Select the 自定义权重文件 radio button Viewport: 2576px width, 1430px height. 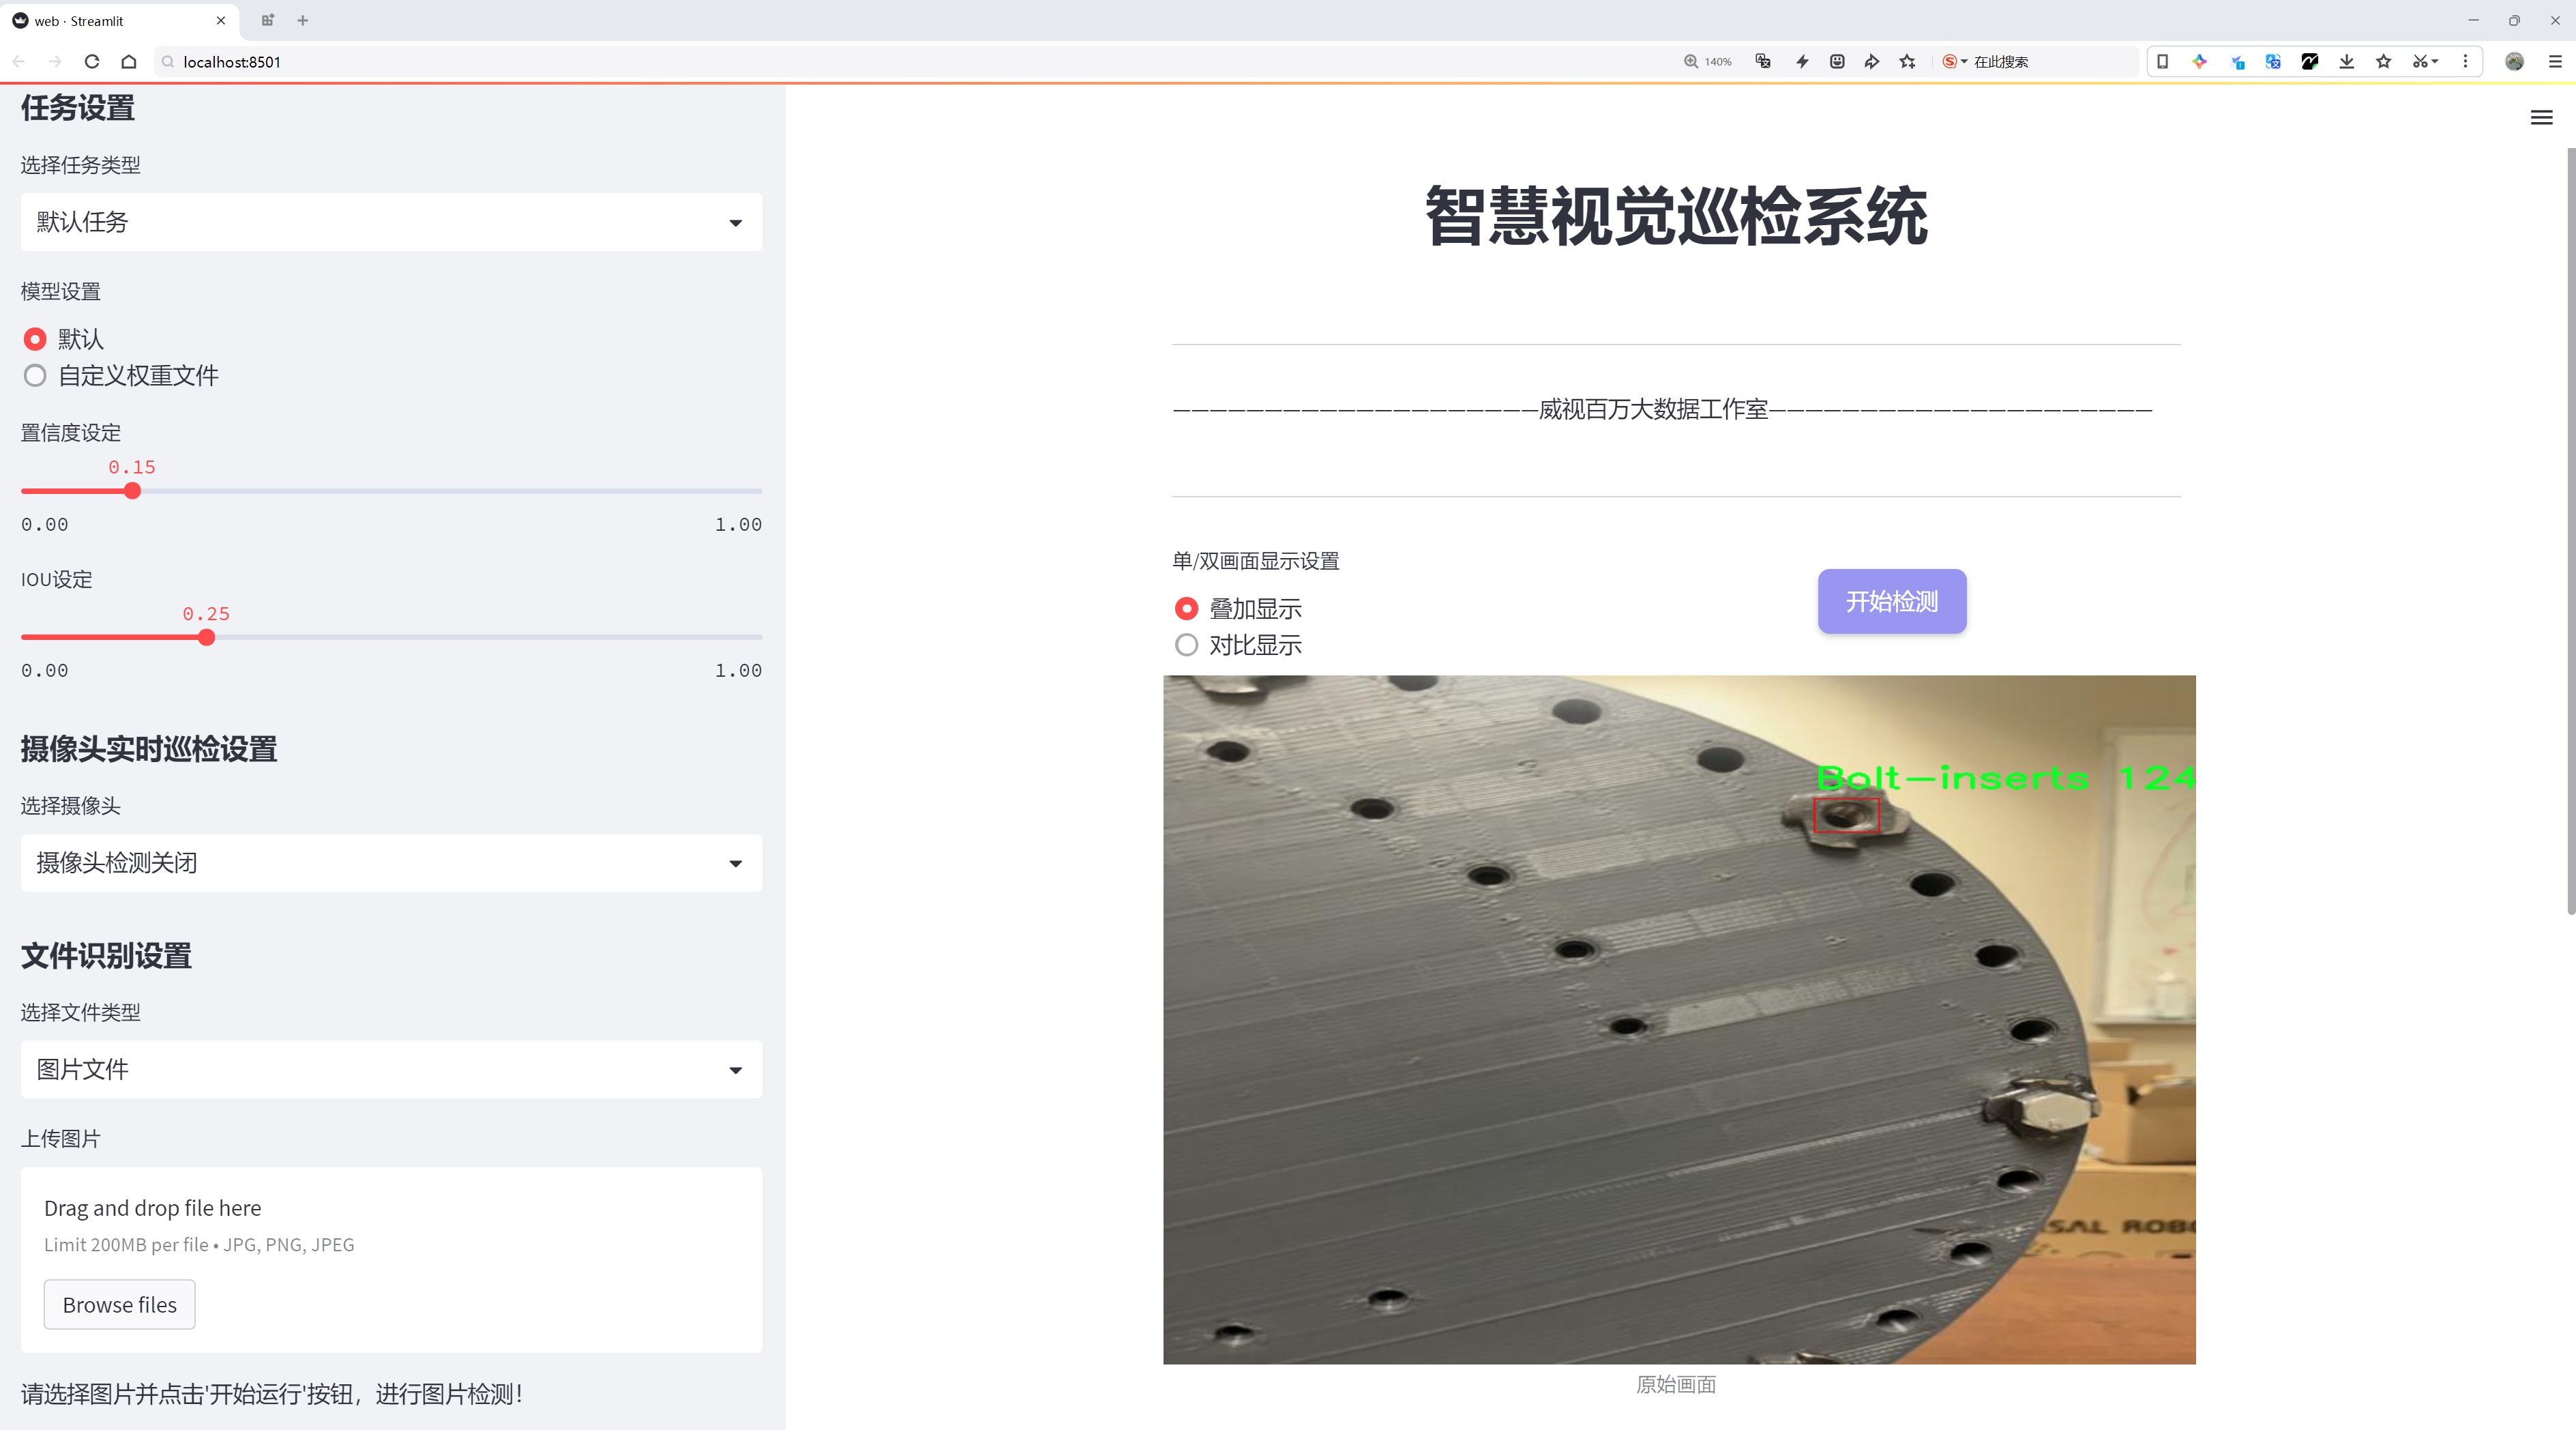tap(35, 376)
